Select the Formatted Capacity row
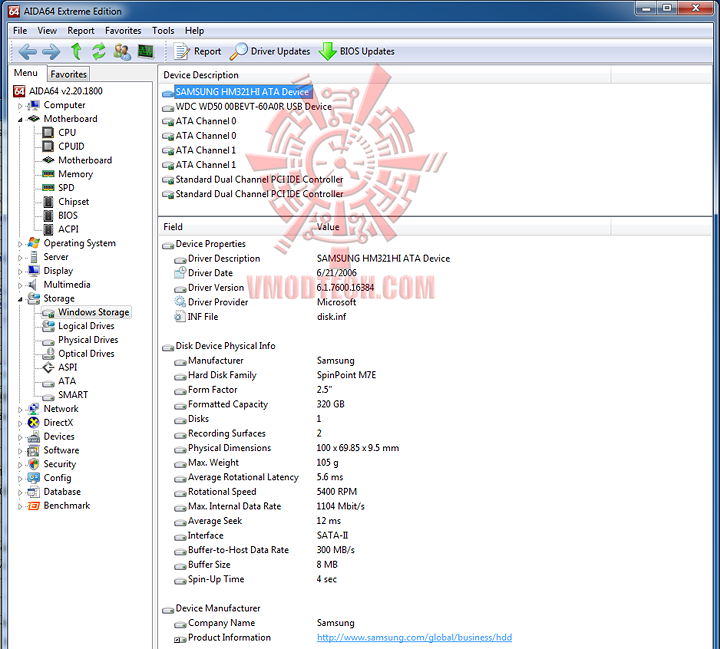 click(x=260, y=404)
